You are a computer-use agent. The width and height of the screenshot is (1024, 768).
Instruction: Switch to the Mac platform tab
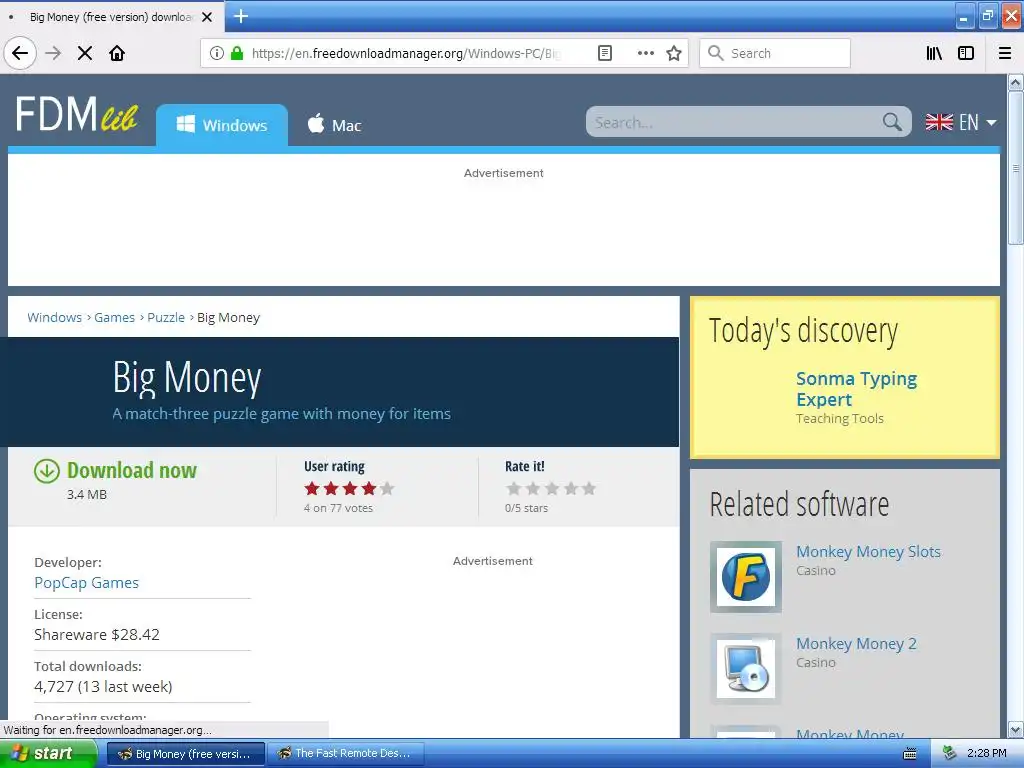(x=334, y=125)
